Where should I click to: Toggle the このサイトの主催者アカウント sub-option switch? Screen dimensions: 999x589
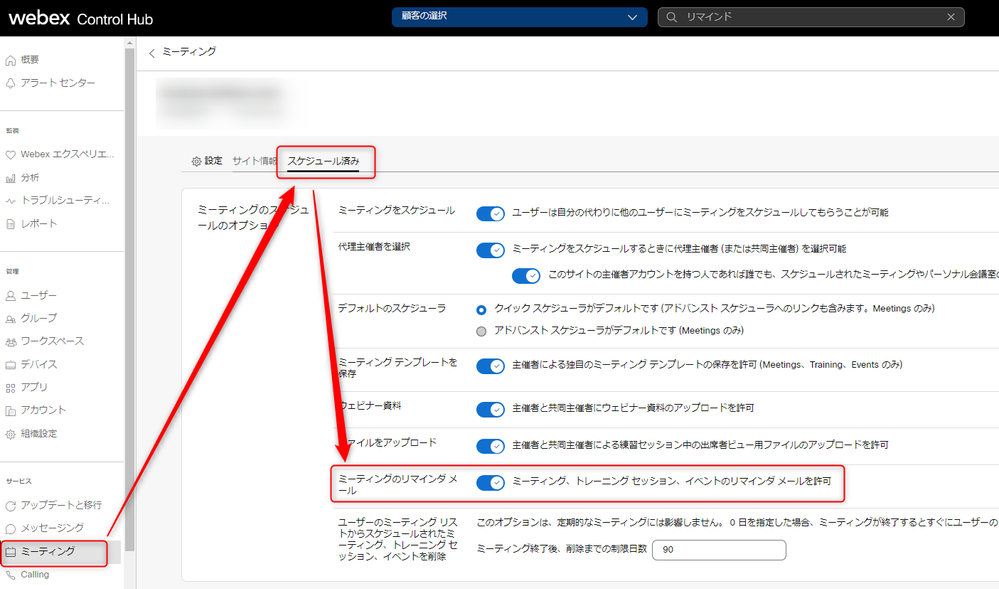(526, 275)
